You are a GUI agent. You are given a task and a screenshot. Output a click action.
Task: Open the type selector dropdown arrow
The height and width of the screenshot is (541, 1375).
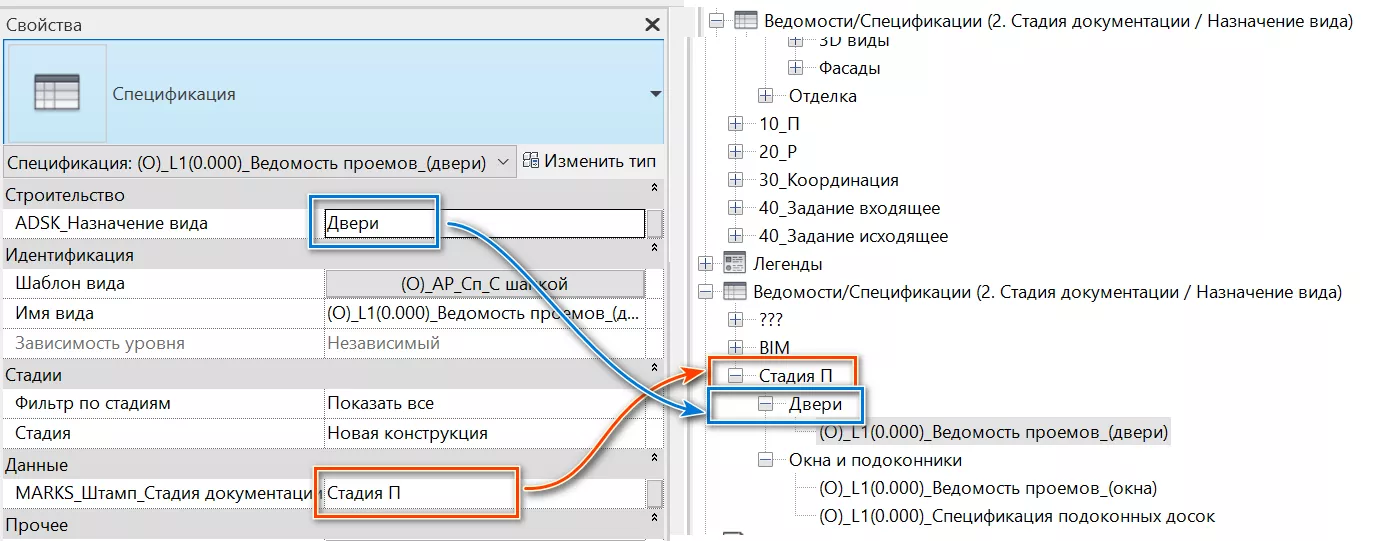655,94
